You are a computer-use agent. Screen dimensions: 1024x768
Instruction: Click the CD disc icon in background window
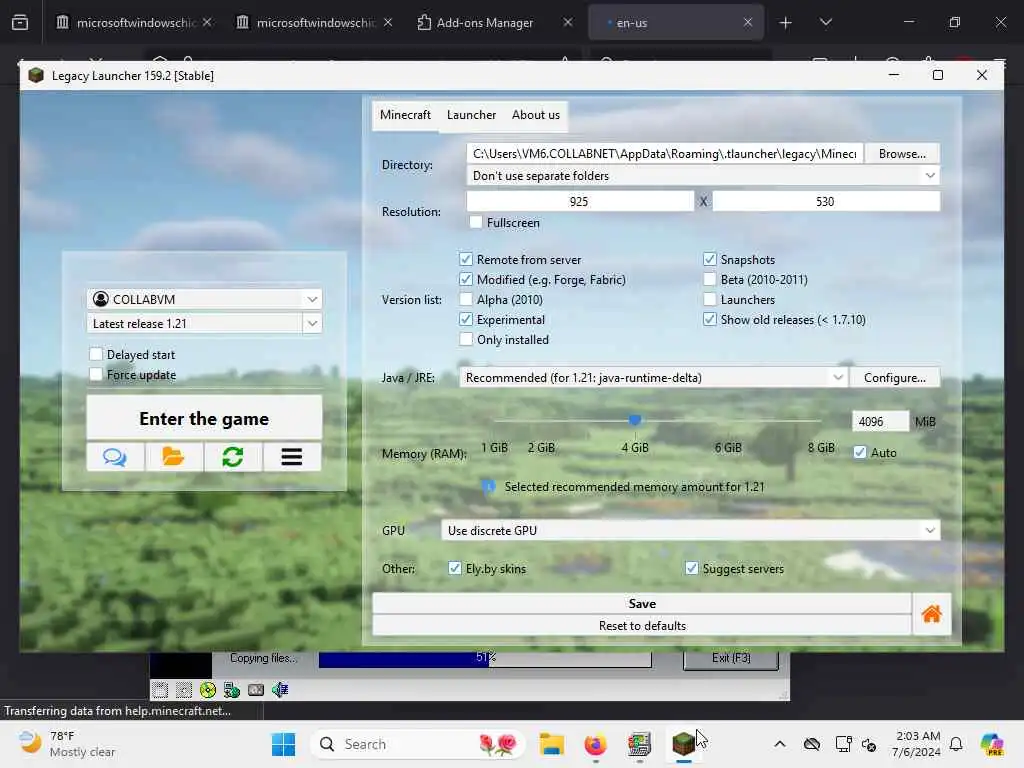[208, 690]
